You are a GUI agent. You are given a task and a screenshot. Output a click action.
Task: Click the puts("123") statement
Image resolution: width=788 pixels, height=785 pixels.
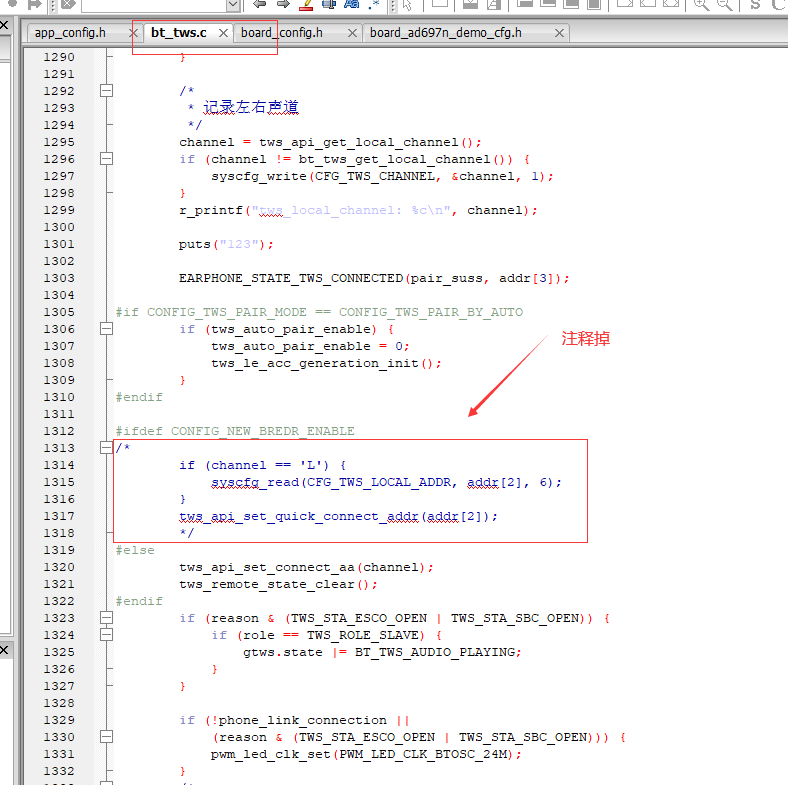click(226, 245)
